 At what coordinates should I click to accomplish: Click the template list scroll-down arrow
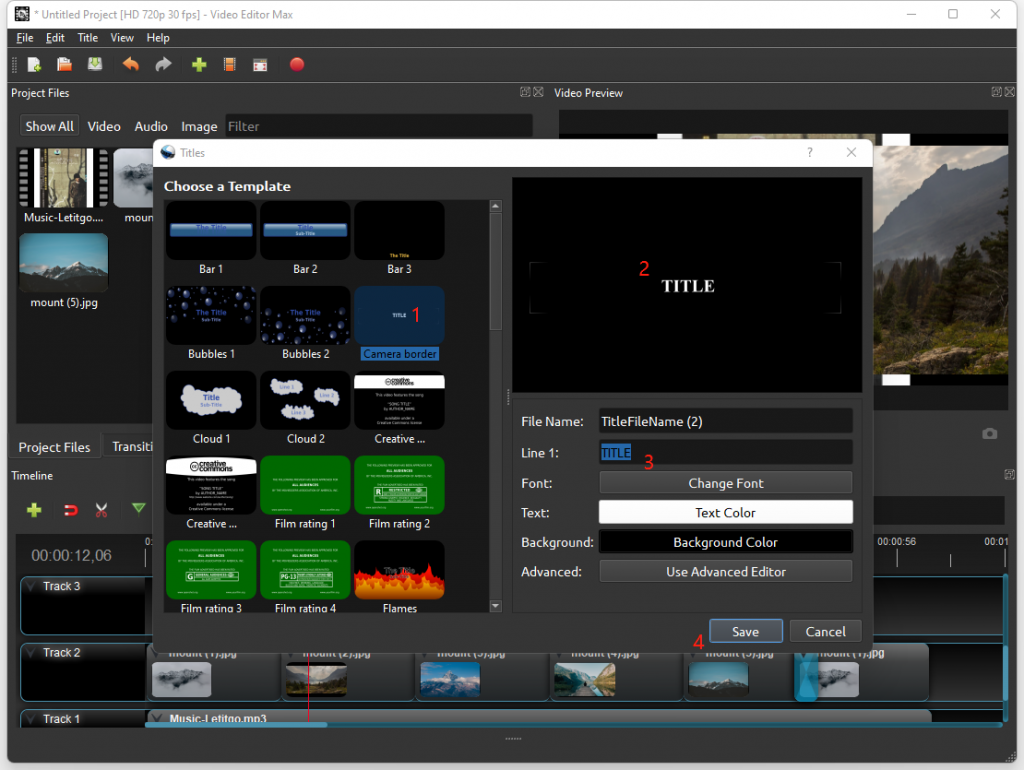coord(496,606)
